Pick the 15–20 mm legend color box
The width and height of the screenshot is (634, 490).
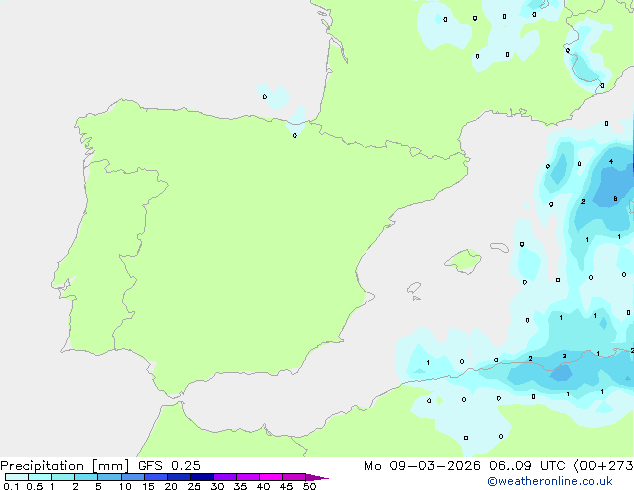[156, 477]
